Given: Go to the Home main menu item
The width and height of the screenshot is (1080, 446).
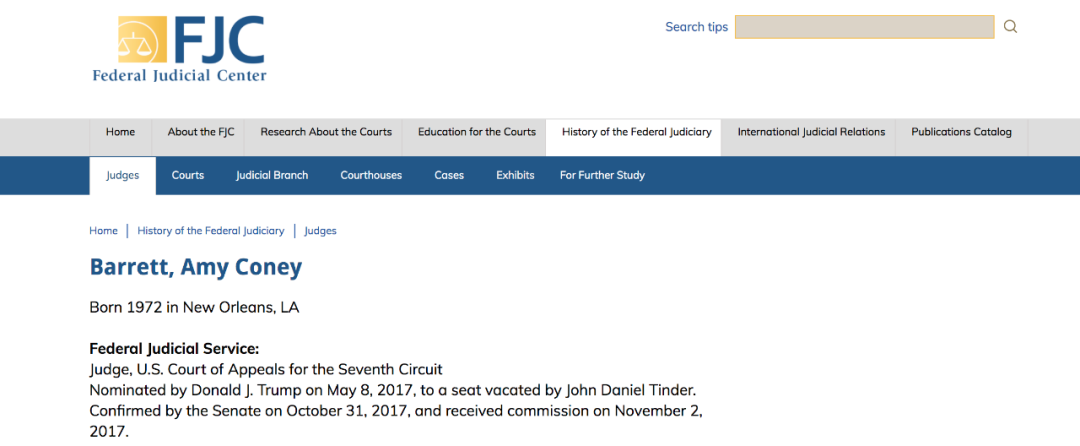Looking at the screenshot, I should pos(121,132).
